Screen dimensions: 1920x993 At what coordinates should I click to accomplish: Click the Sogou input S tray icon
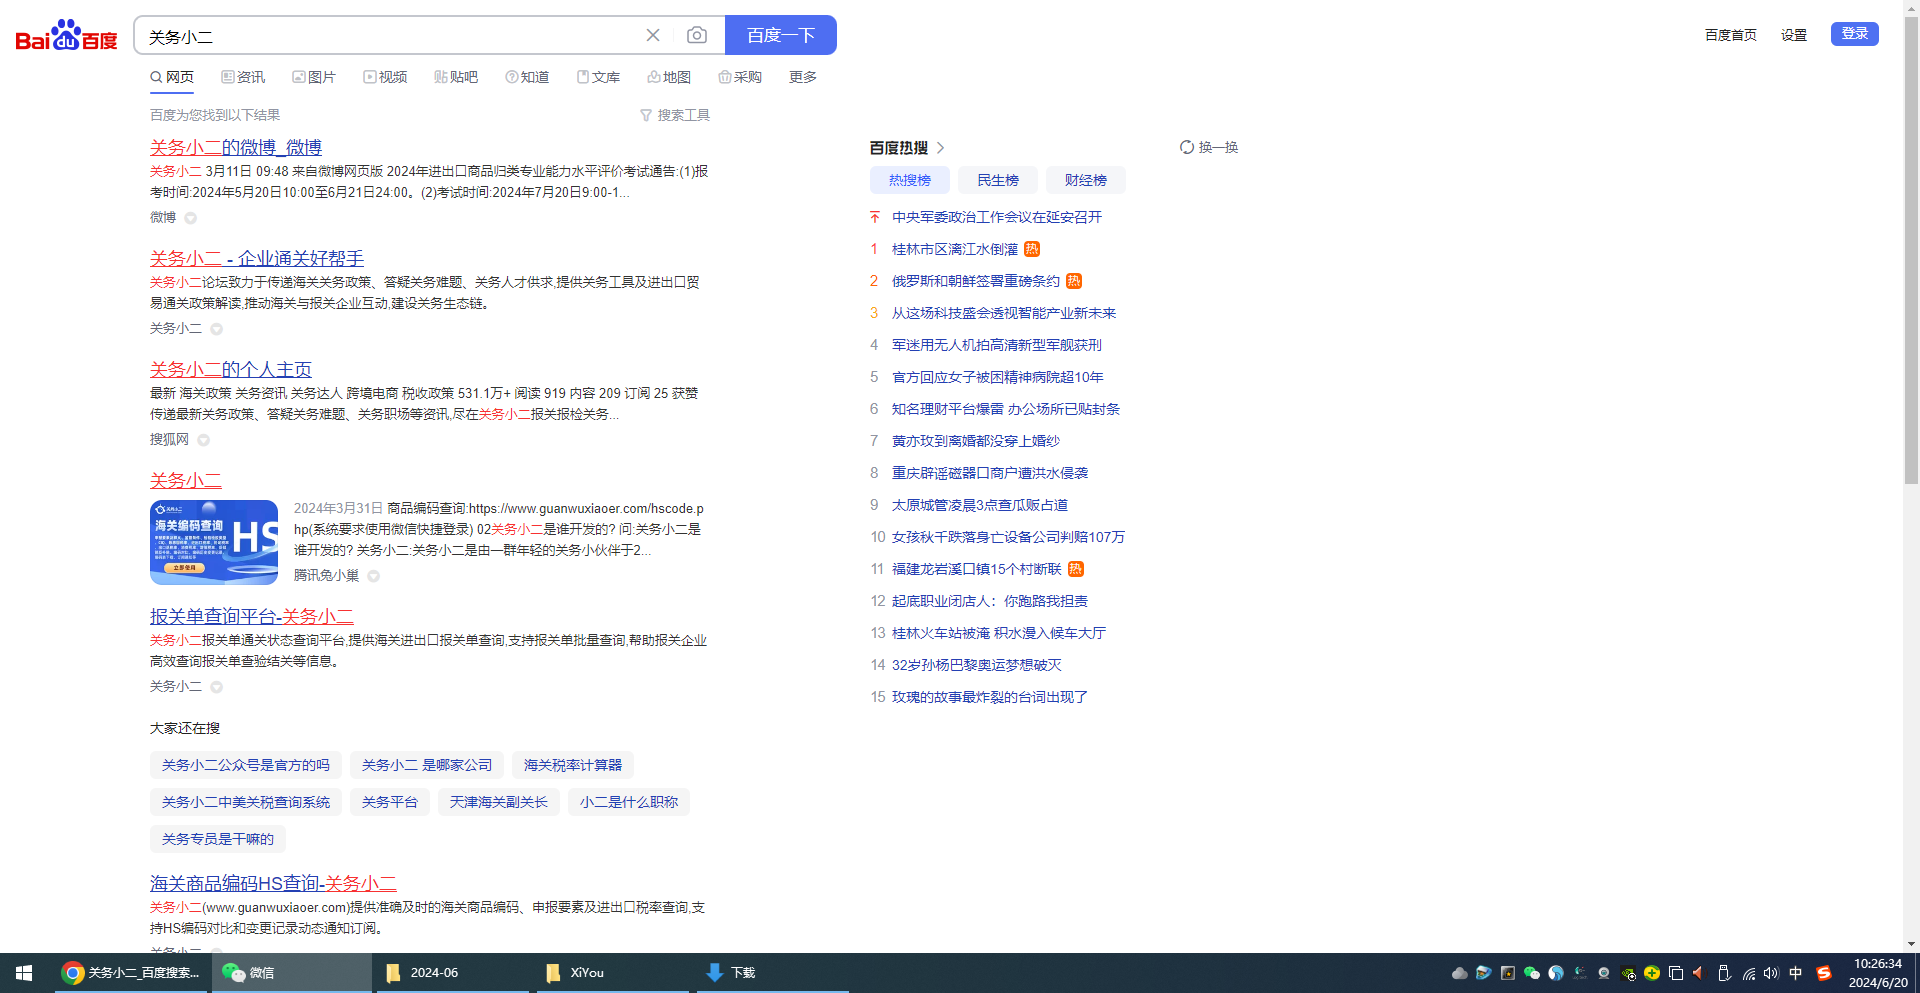point(1823,973)
